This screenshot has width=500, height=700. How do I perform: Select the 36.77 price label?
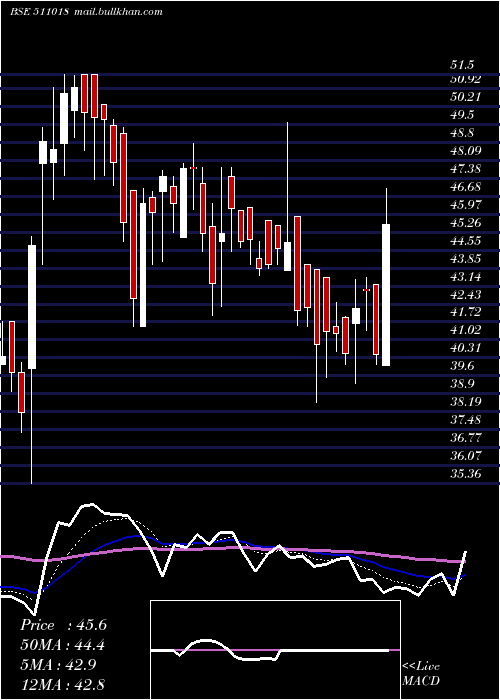(x=466, y=437)
